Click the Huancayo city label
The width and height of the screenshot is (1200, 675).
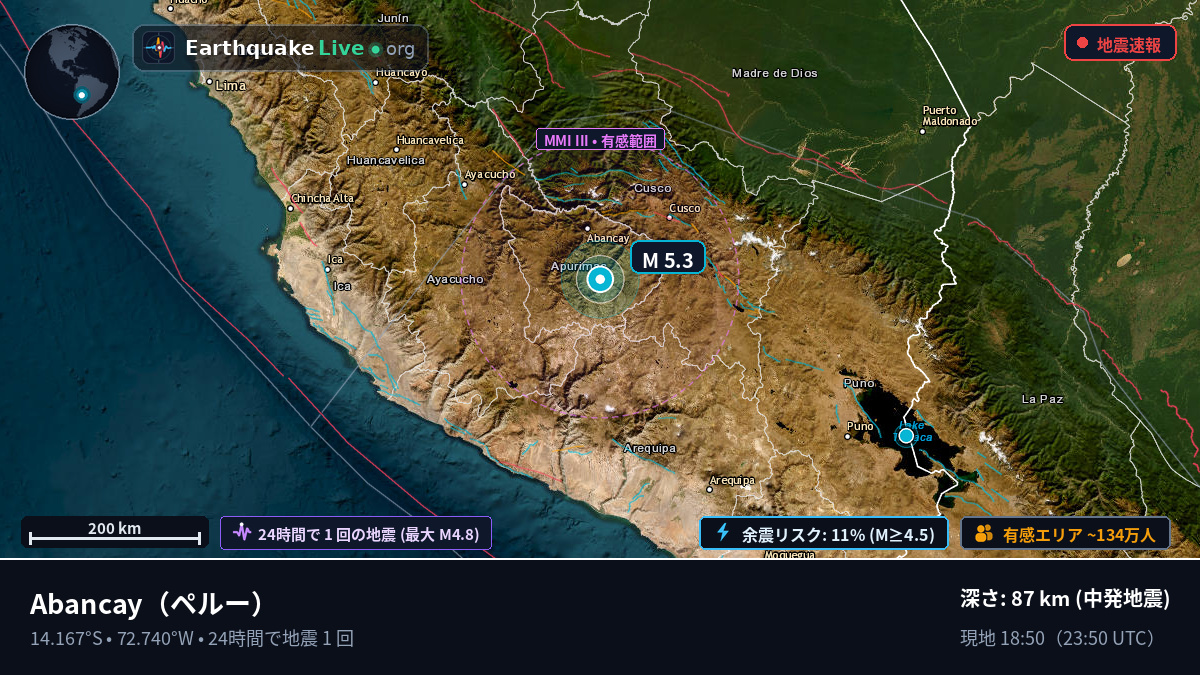point(402,72)
